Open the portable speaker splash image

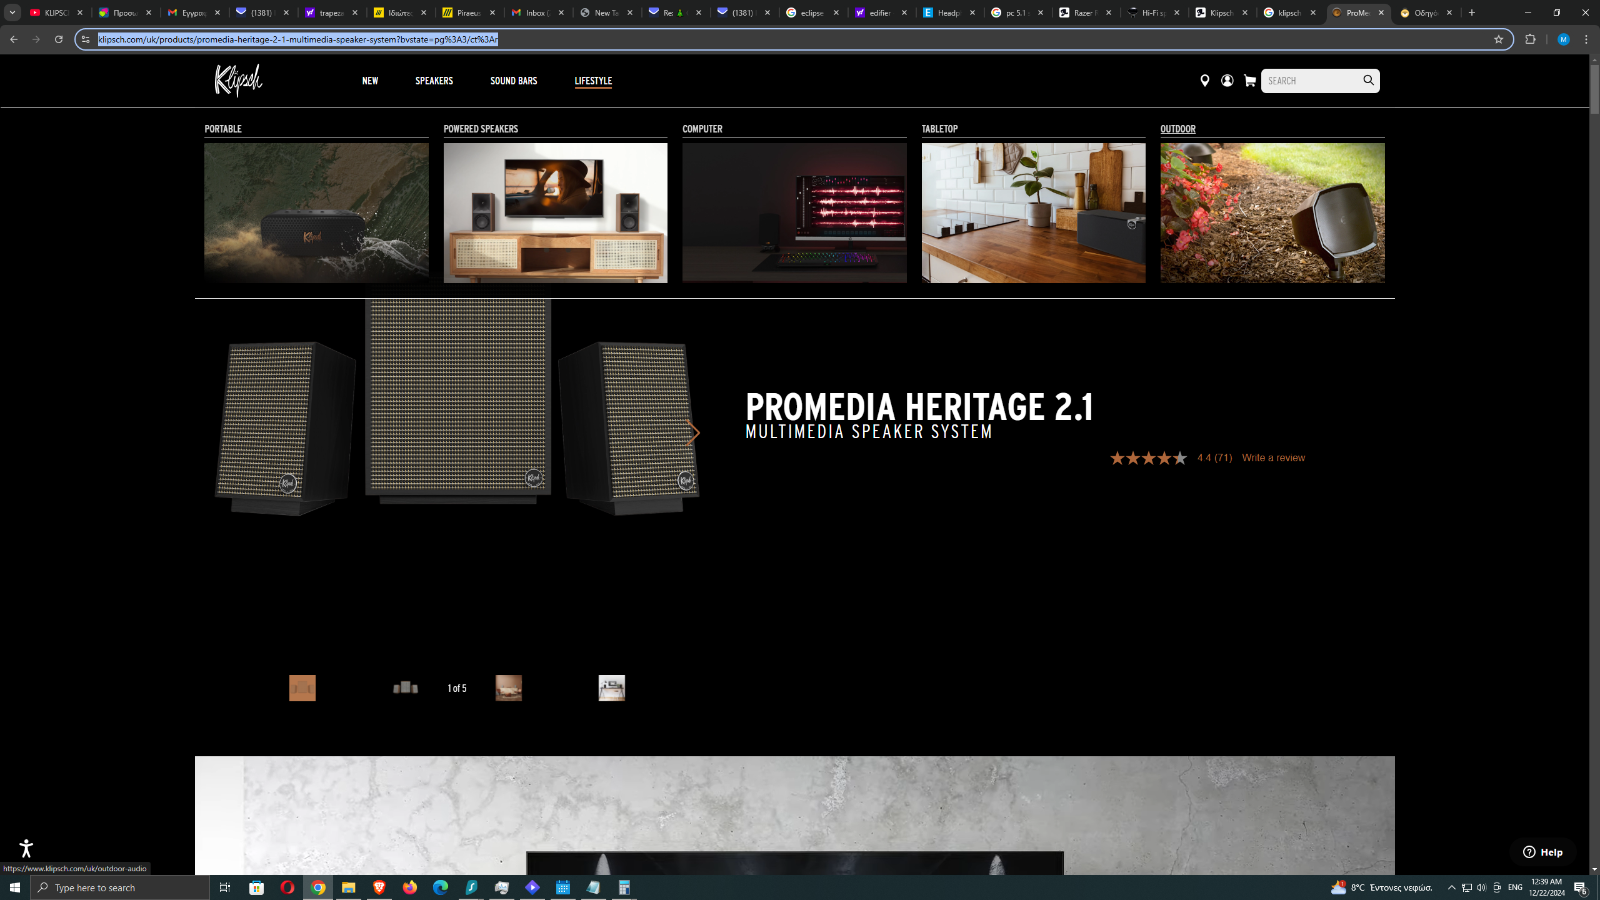click(316, 212)
